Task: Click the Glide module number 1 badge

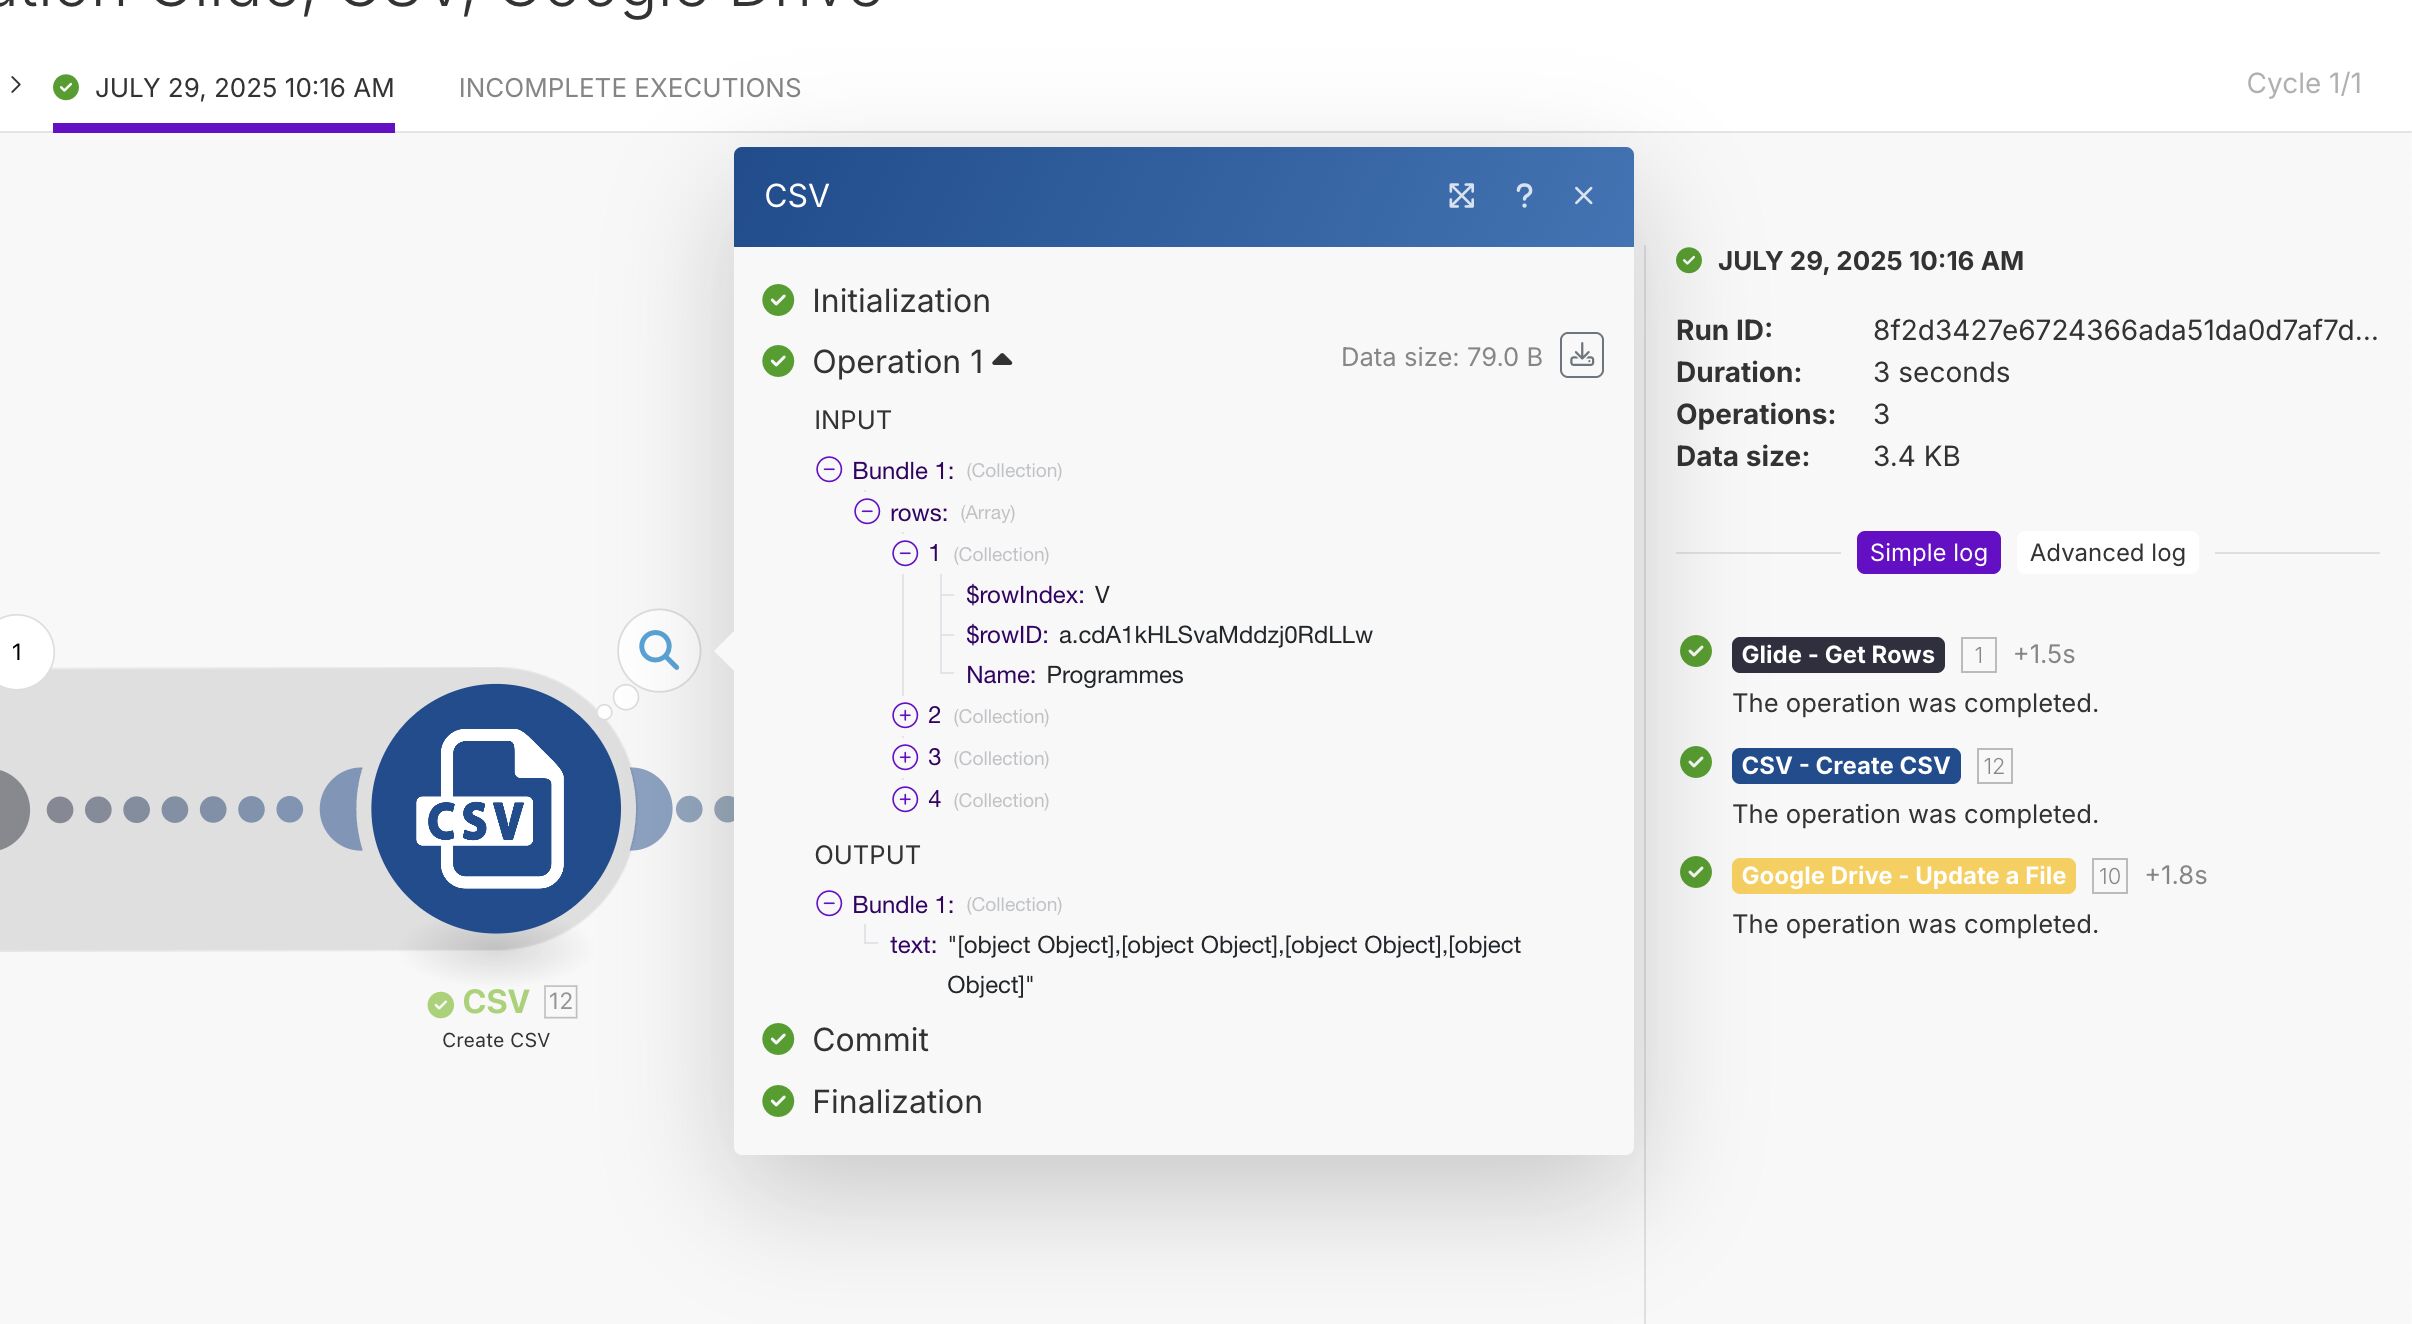Action: (1978, 655)
